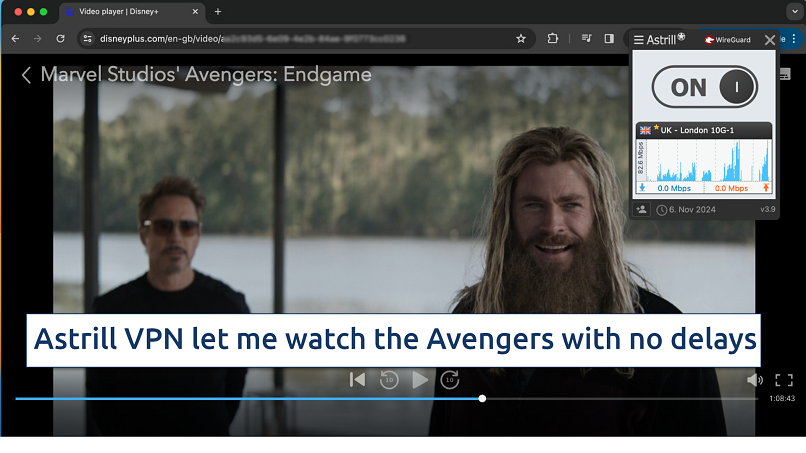Close the Astrill VPN panel
Screen dimensions: 806x453
769,40
